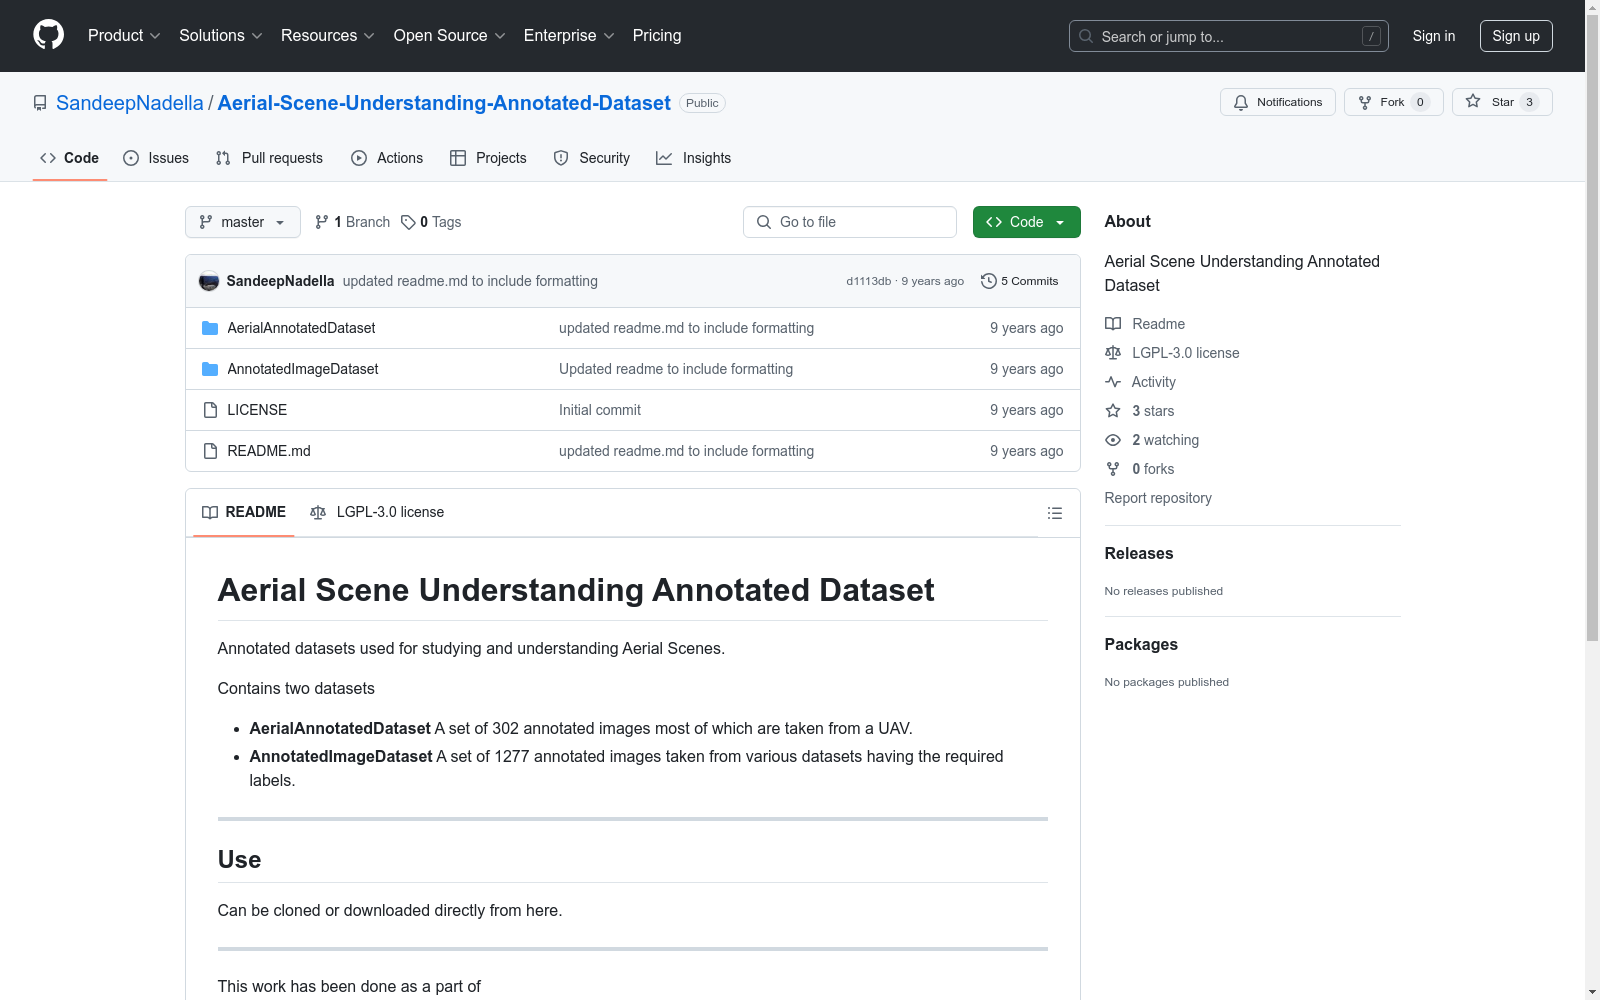Click the Fork icon in header
Screen dimensions: 1600x1000
[1365, 102]
